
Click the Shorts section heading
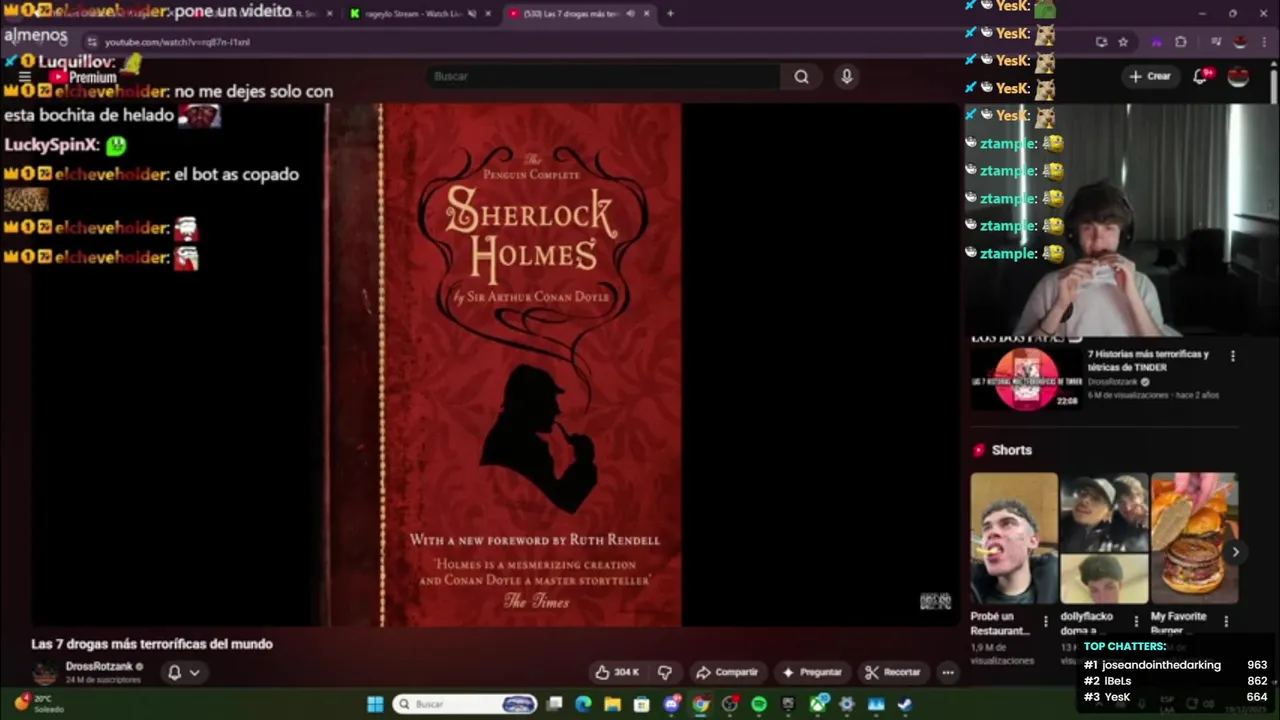coord(1011,450)
